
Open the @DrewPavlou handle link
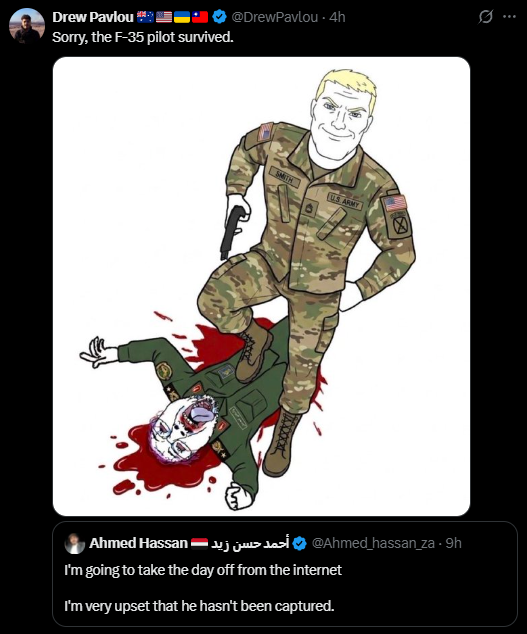coord(275,17)
